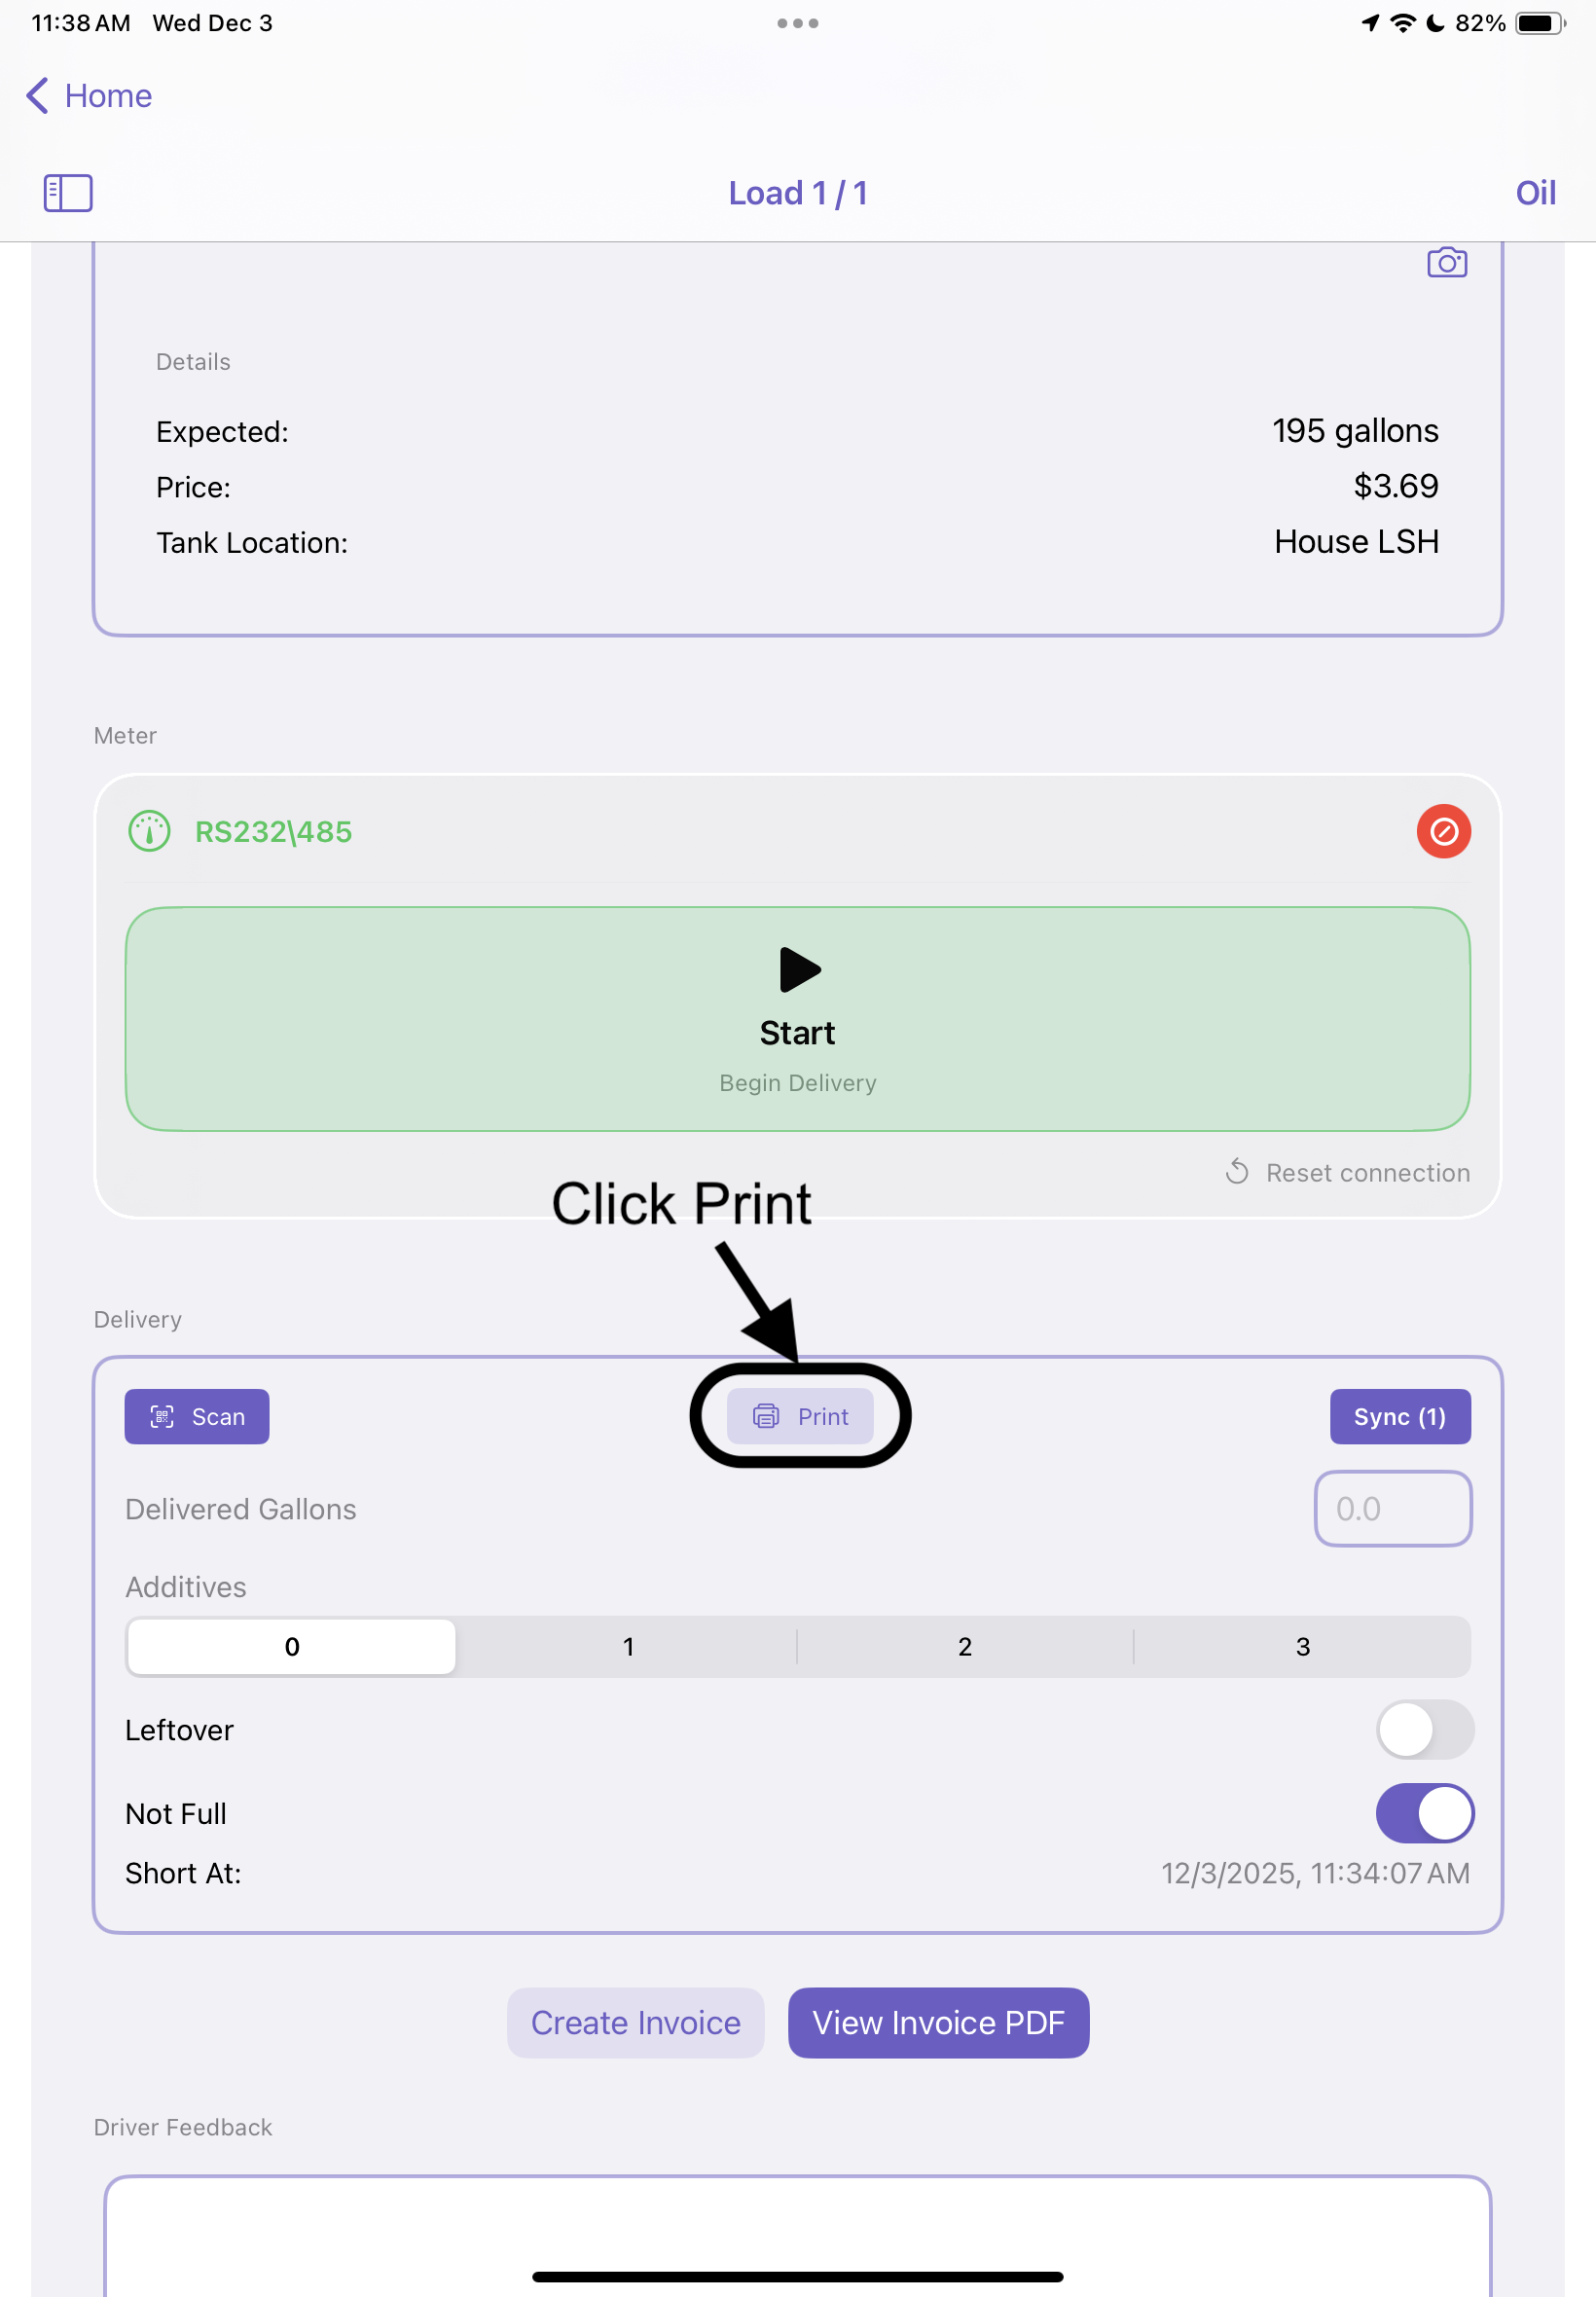Viewport: 1596px width, 2297px height.
Task: Select additives option 2
Action: click(964, 1646)
